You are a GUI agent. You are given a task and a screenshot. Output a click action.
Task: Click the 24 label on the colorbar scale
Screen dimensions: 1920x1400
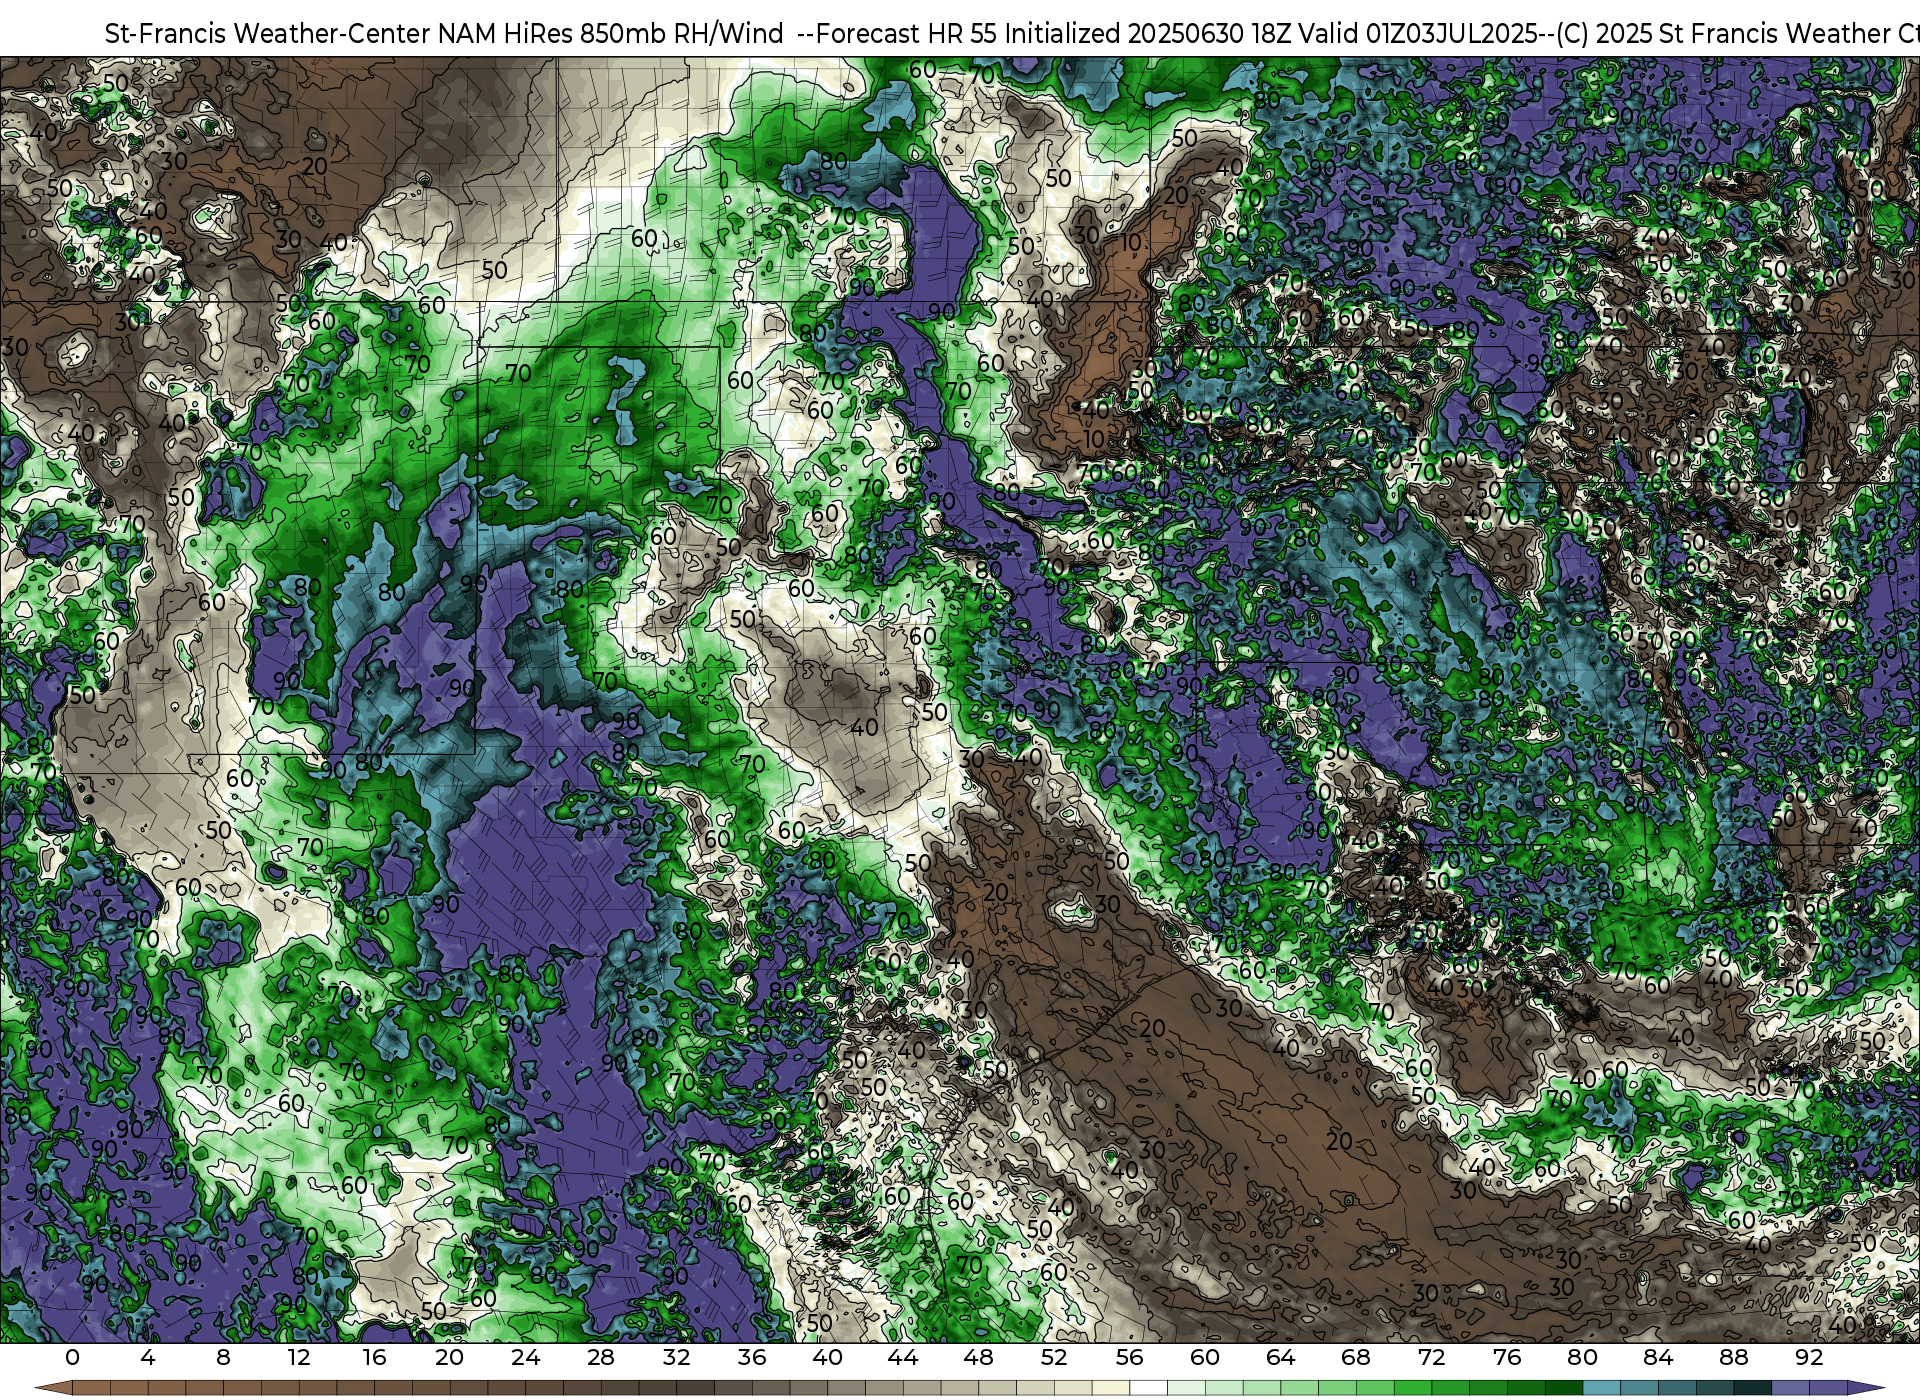525,1357
